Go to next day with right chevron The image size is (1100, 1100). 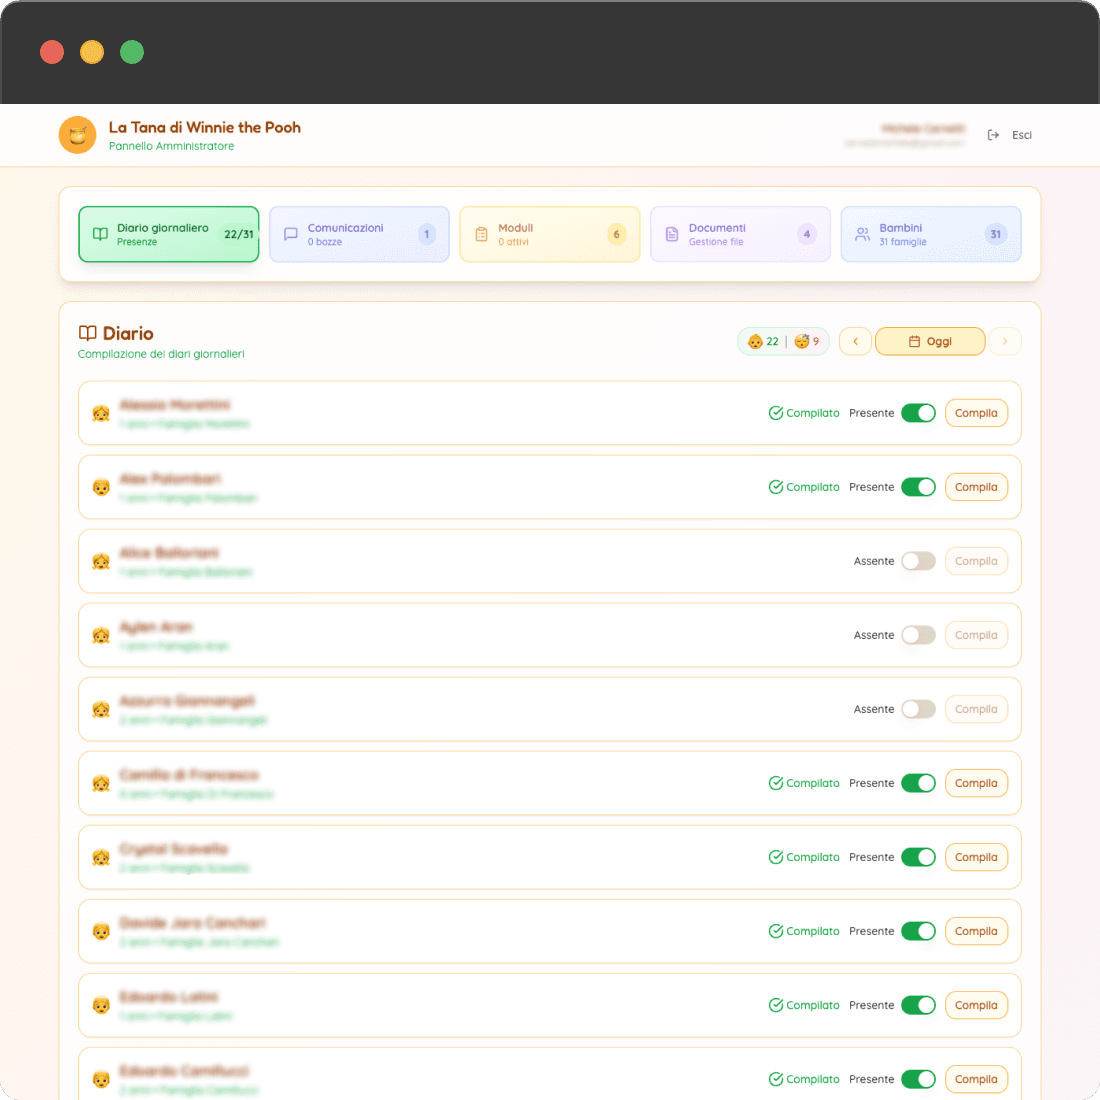(x=1005, y=342)
